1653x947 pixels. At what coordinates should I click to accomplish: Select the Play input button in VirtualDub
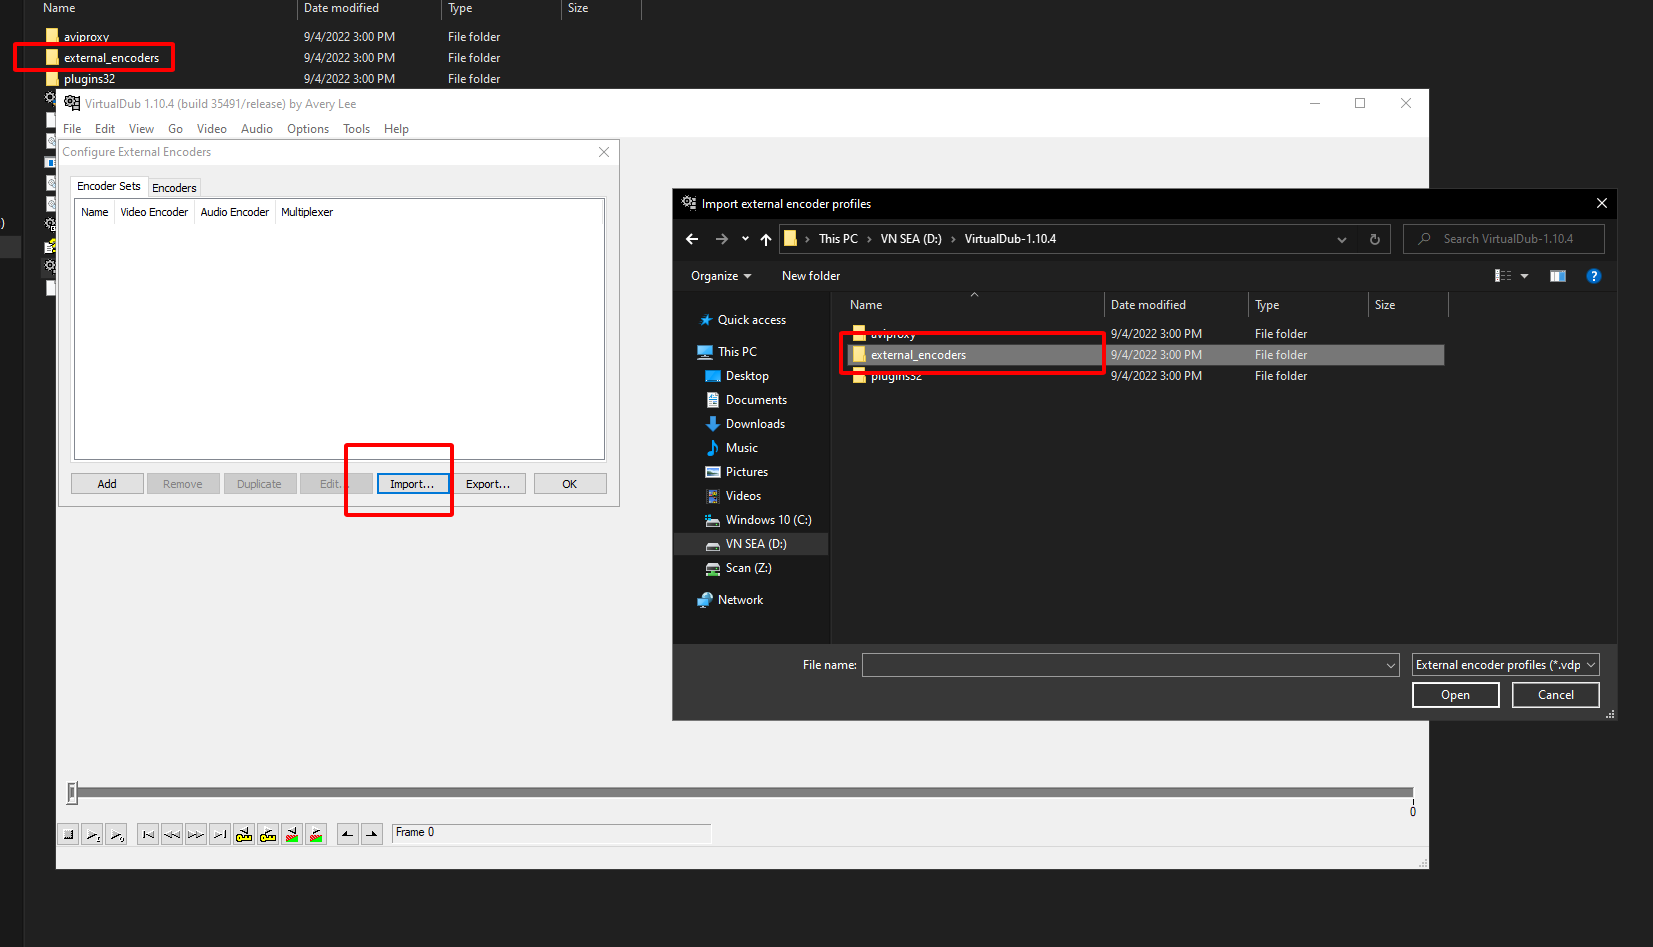tap(92, 834)
